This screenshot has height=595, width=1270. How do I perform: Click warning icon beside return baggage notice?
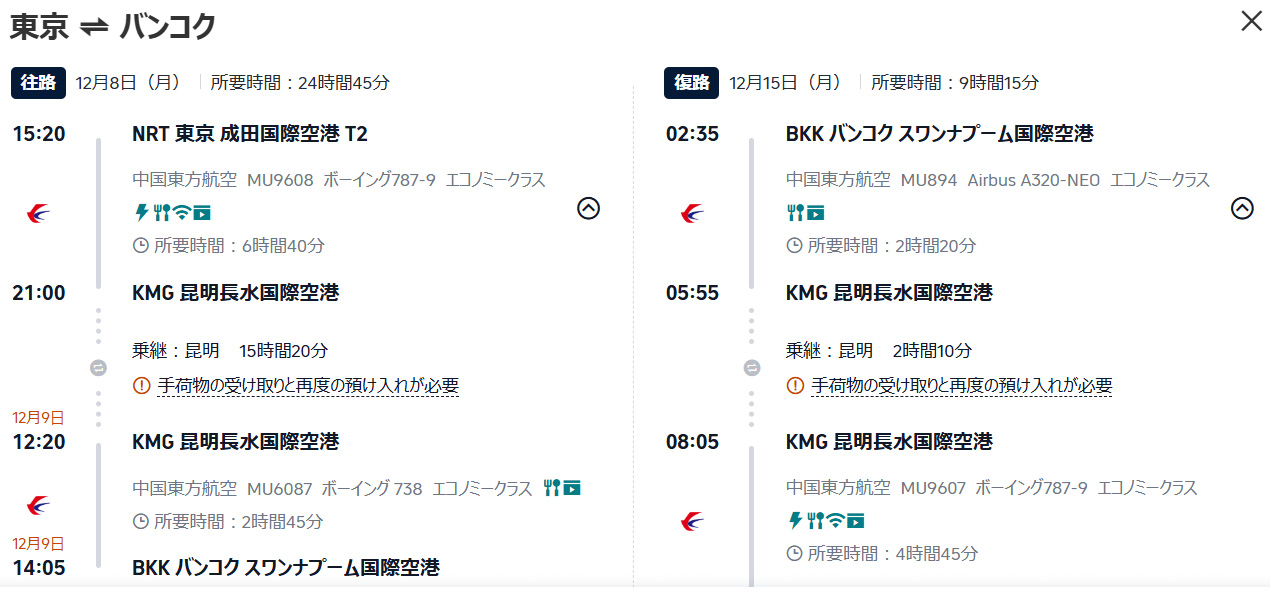pos(795,385)
